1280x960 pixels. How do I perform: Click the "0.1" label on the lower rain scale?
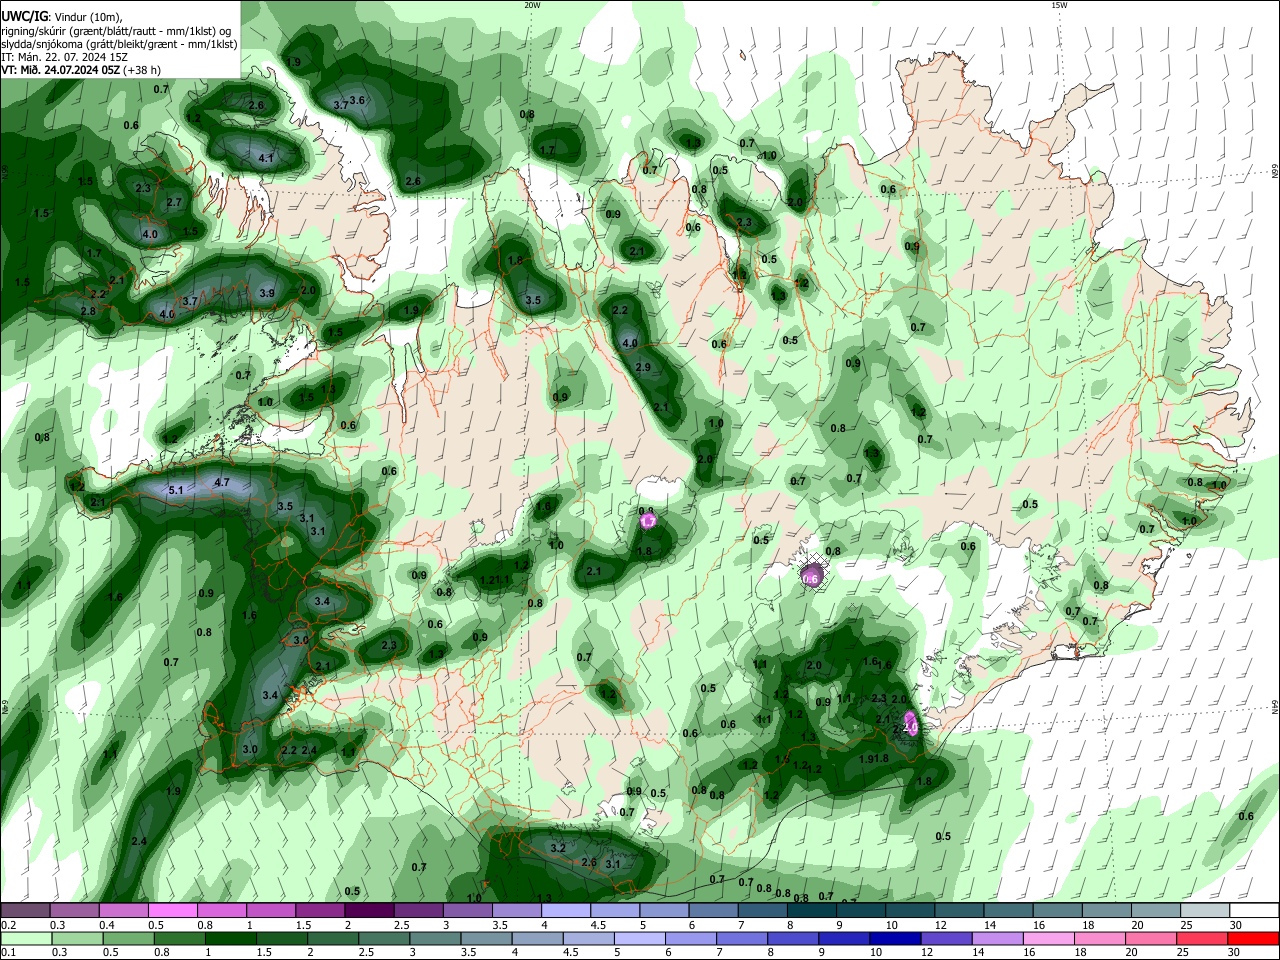7,952
